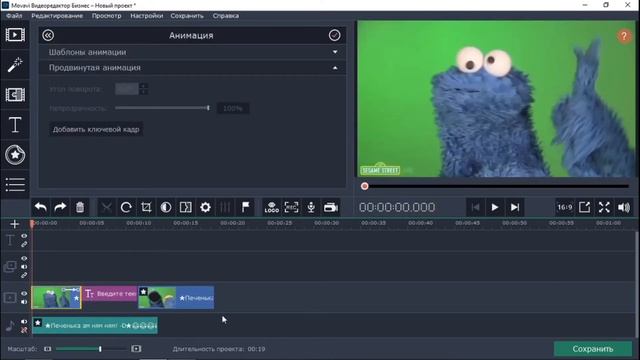Toggle overlay track visibility eye
The image size is (640, 360).
[x=24, y=258]
